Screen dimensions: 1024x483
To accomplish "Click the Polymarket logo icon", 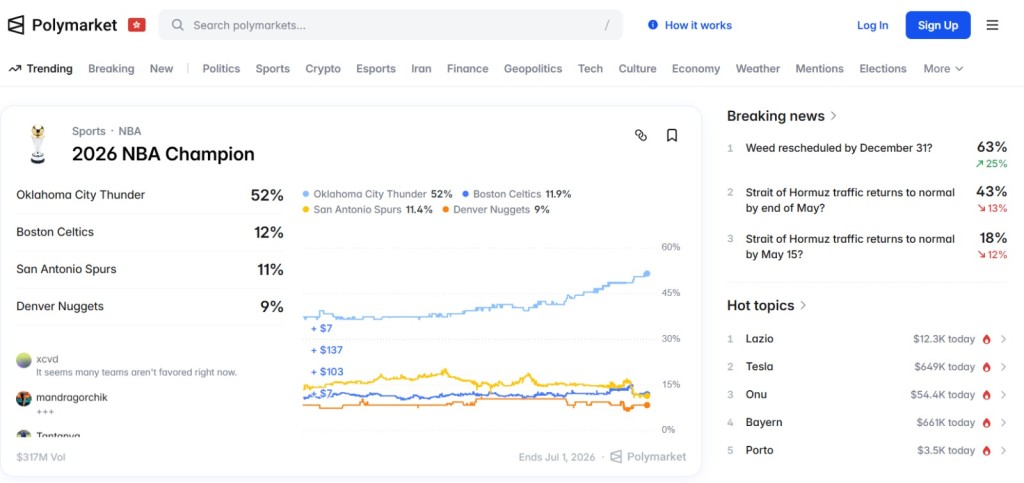I will [x=17, y=25].
